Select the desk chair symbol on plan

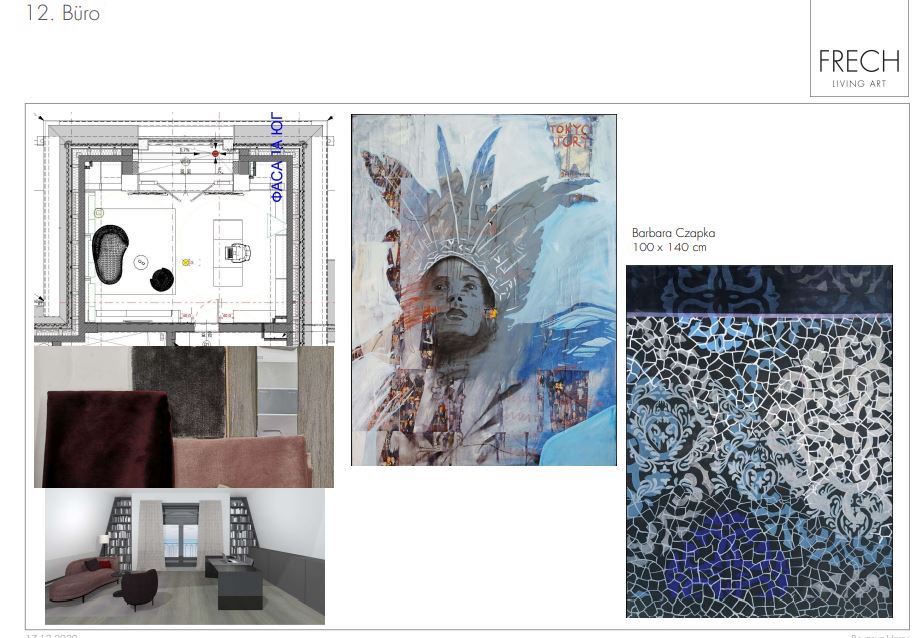tap(238, 252)
